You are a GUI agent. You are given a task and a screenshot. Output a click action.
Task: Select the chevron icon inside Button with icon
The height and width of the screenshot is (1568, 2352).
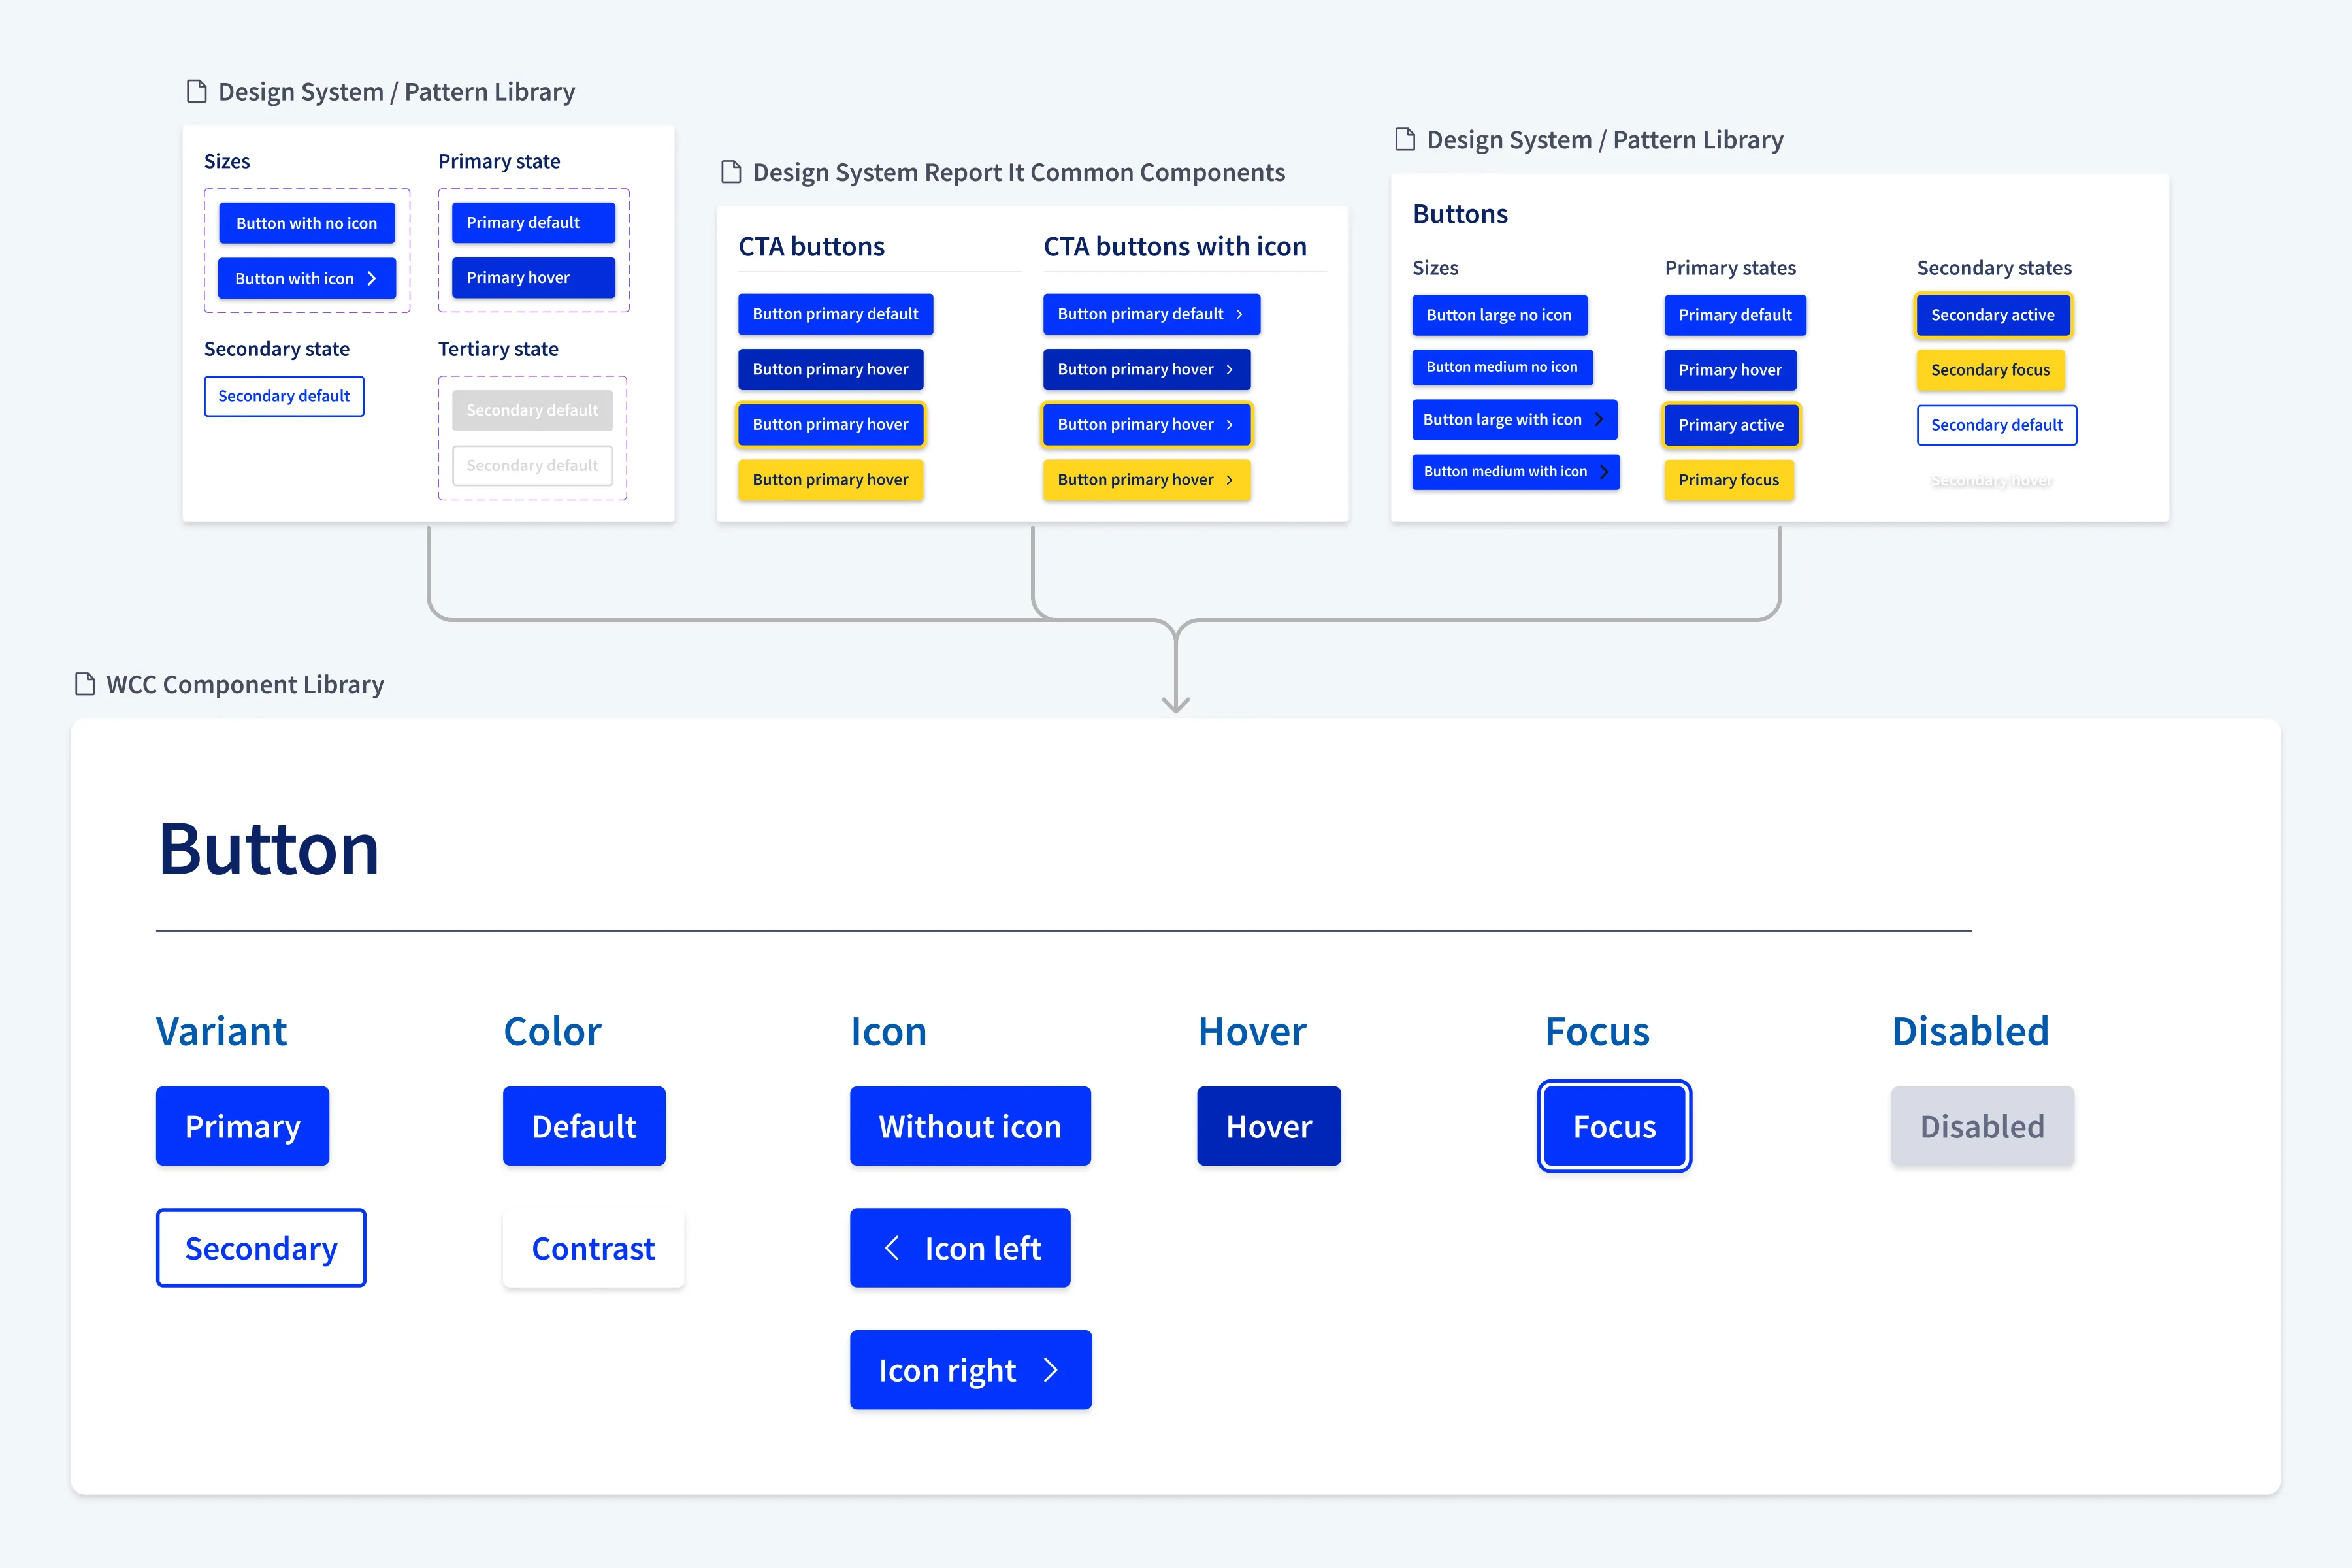click(371, 278)
